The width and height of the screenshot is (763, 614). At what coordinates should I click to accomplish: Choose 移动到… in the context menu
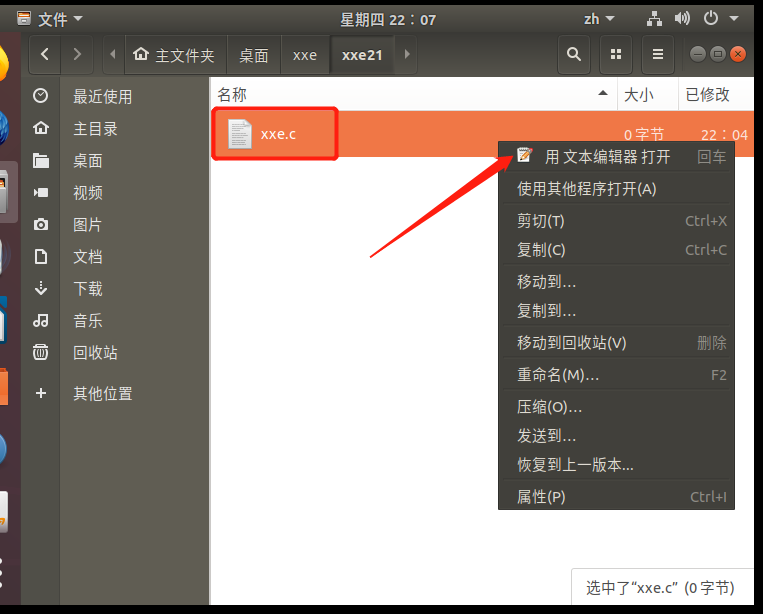[x=617, y=282]
